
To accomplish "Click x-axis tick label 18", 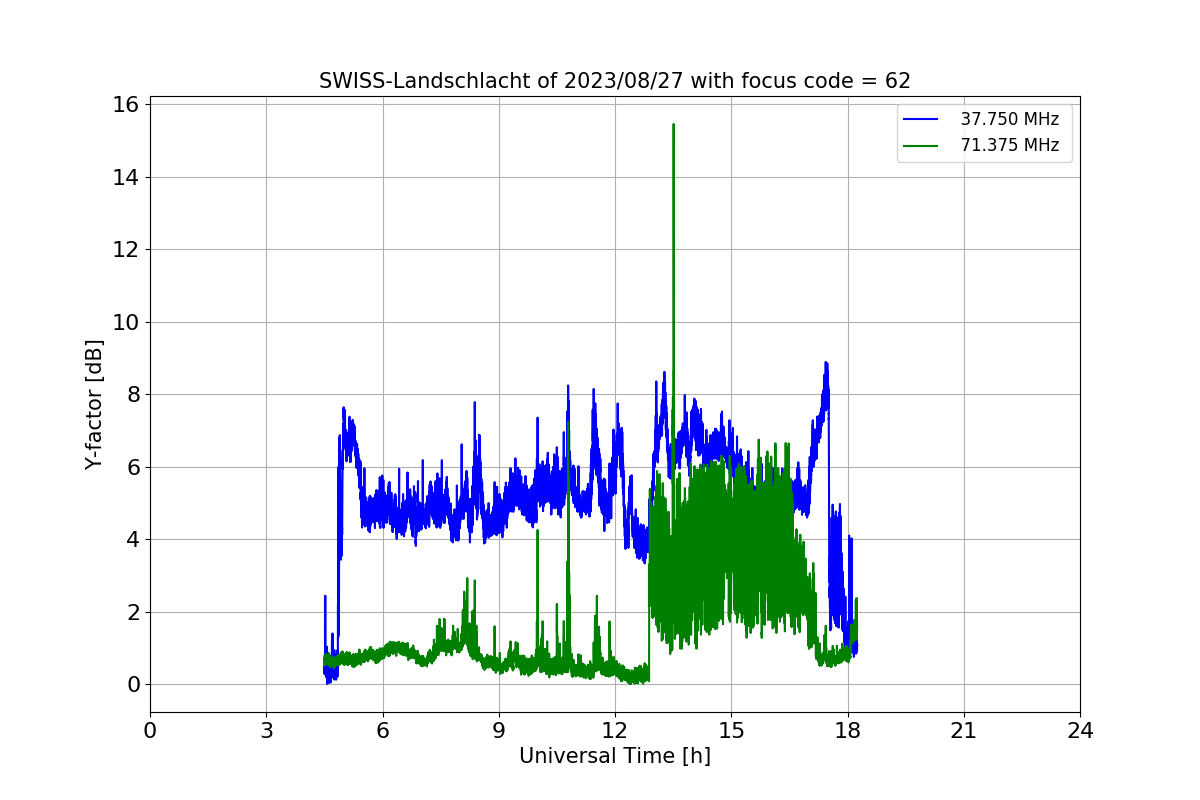I will coord(848,731).
